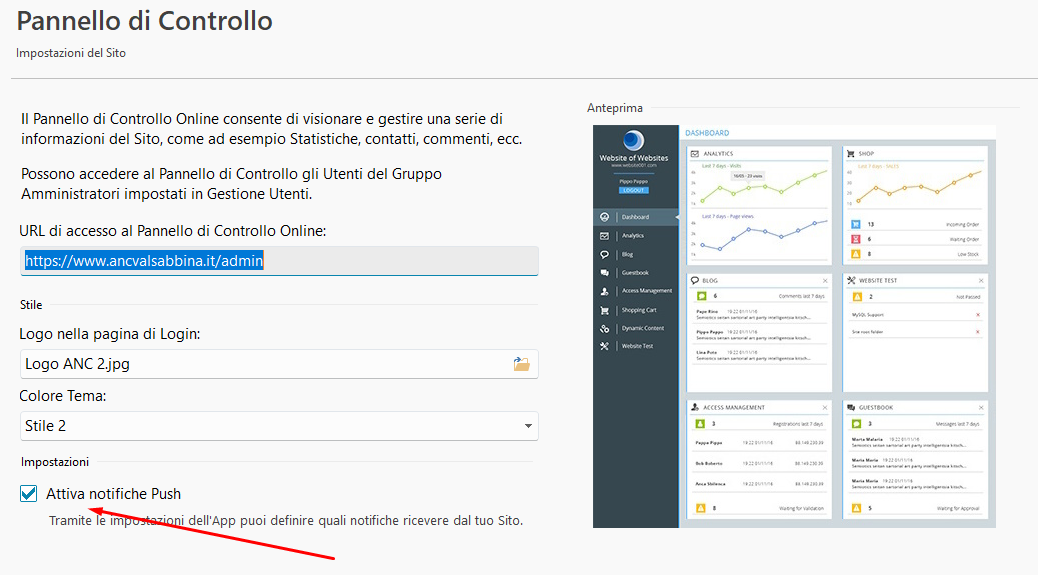Image resolution: width=1038 pixels, height=575 pixels.
Task: Open the Colore Tema dropdown
Action: click(x=278, y=426)
